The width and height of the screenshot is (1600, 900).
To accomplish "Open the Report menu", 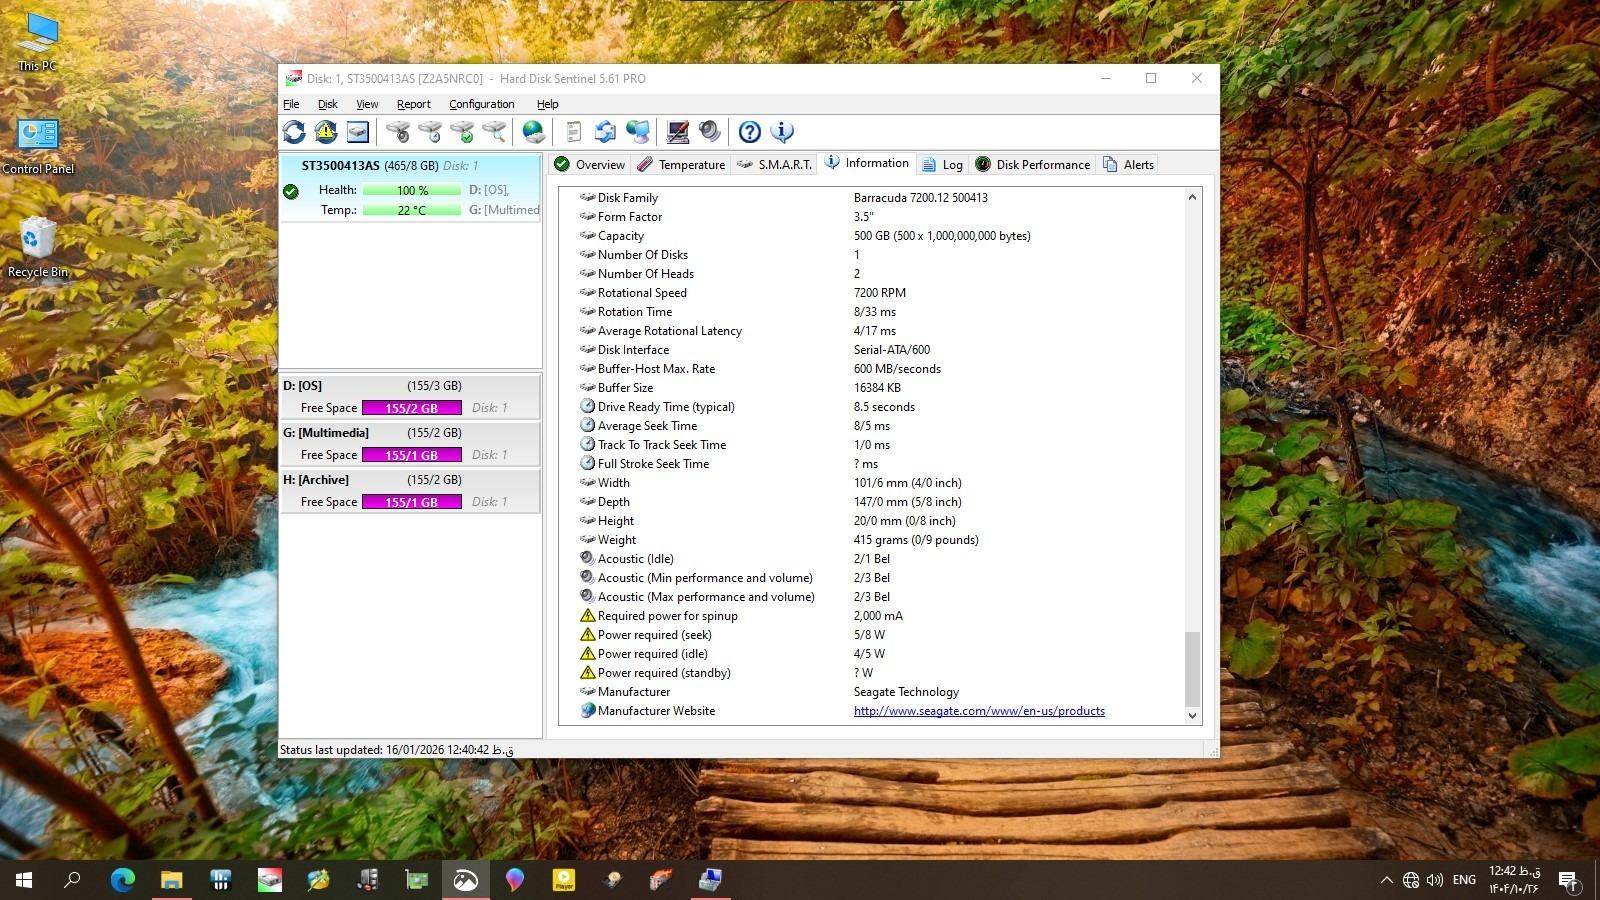I will [413, 104].
